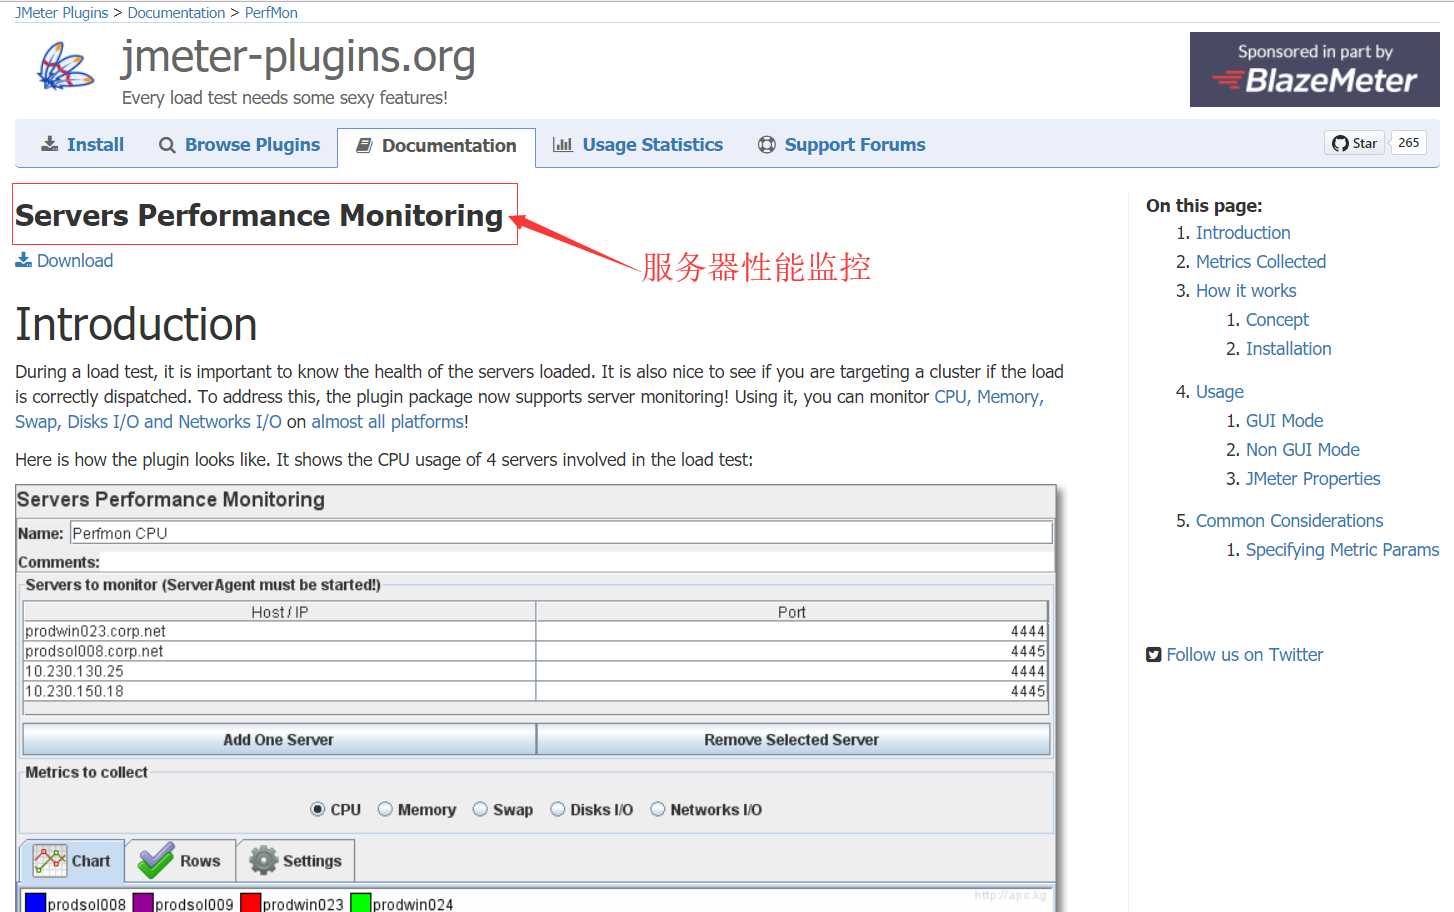Image resolution: width=1454 pixels, height=912 pixels.
Task: Go to Specifying Metric Params link
Action: pyautogui.click(x=1343, y=550)
